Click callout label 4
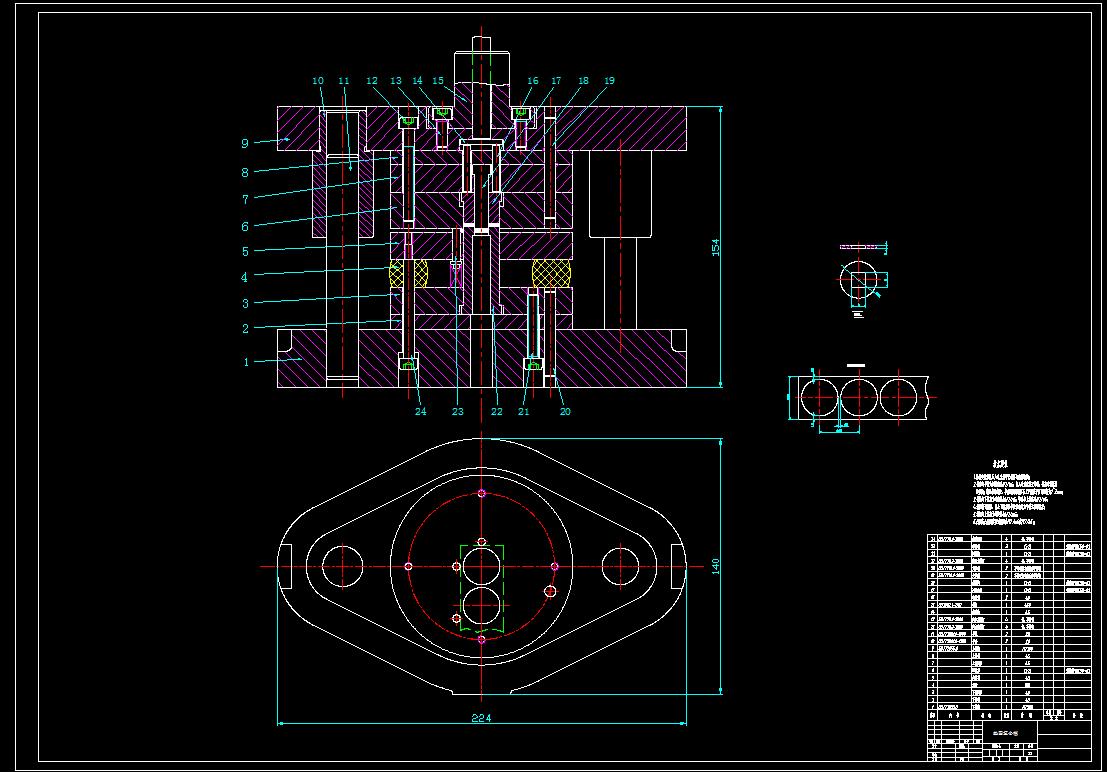Screen dimensions: 1107x772 pos(245,278)
